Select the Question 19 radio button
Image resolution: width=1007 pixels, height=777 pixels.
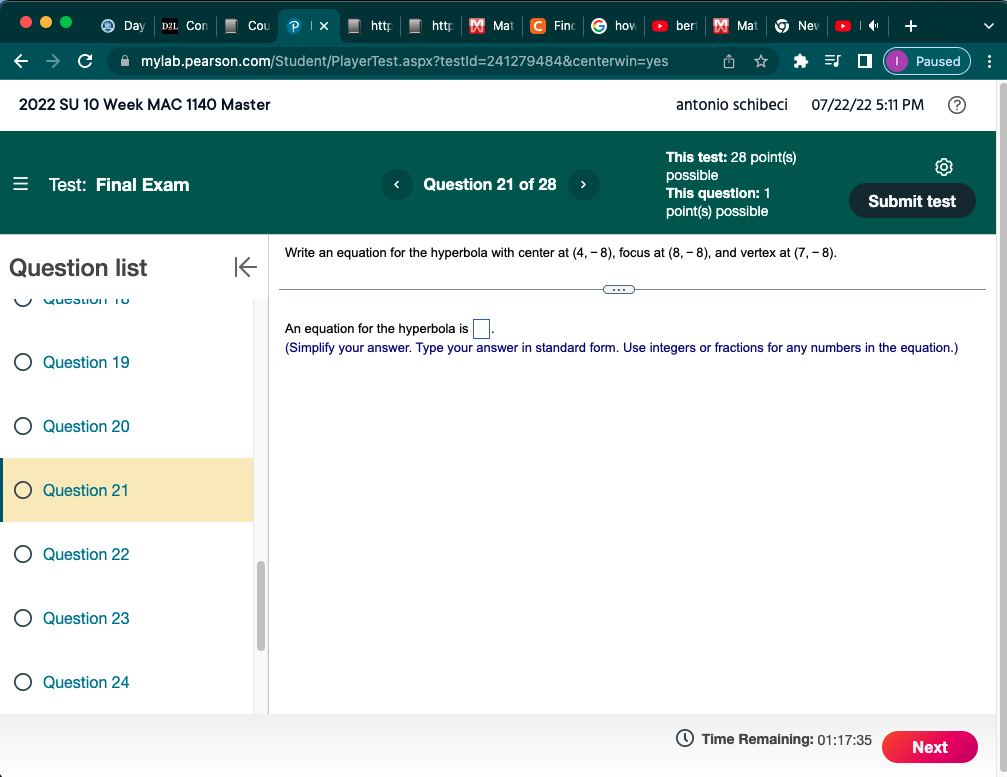click(23, 362)
